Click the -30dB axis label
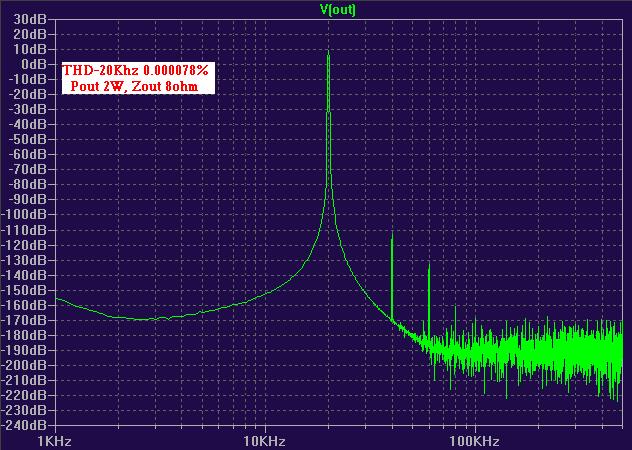The image size is (632, 450). click(27, 109)
